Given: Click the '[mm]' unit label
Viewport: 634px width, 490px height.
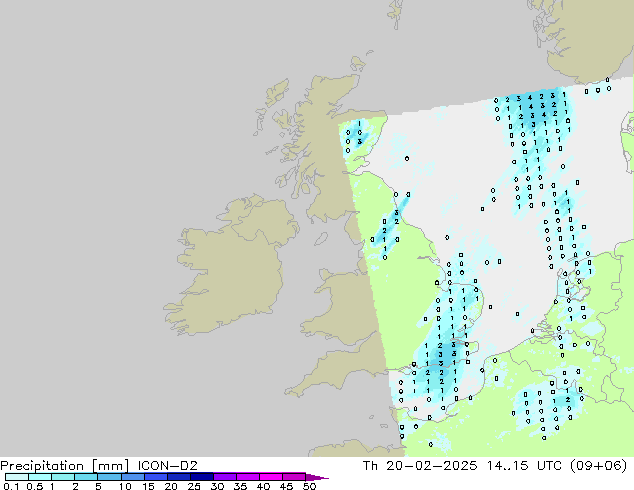Looking at the screenshot, I should coord(110,466).
